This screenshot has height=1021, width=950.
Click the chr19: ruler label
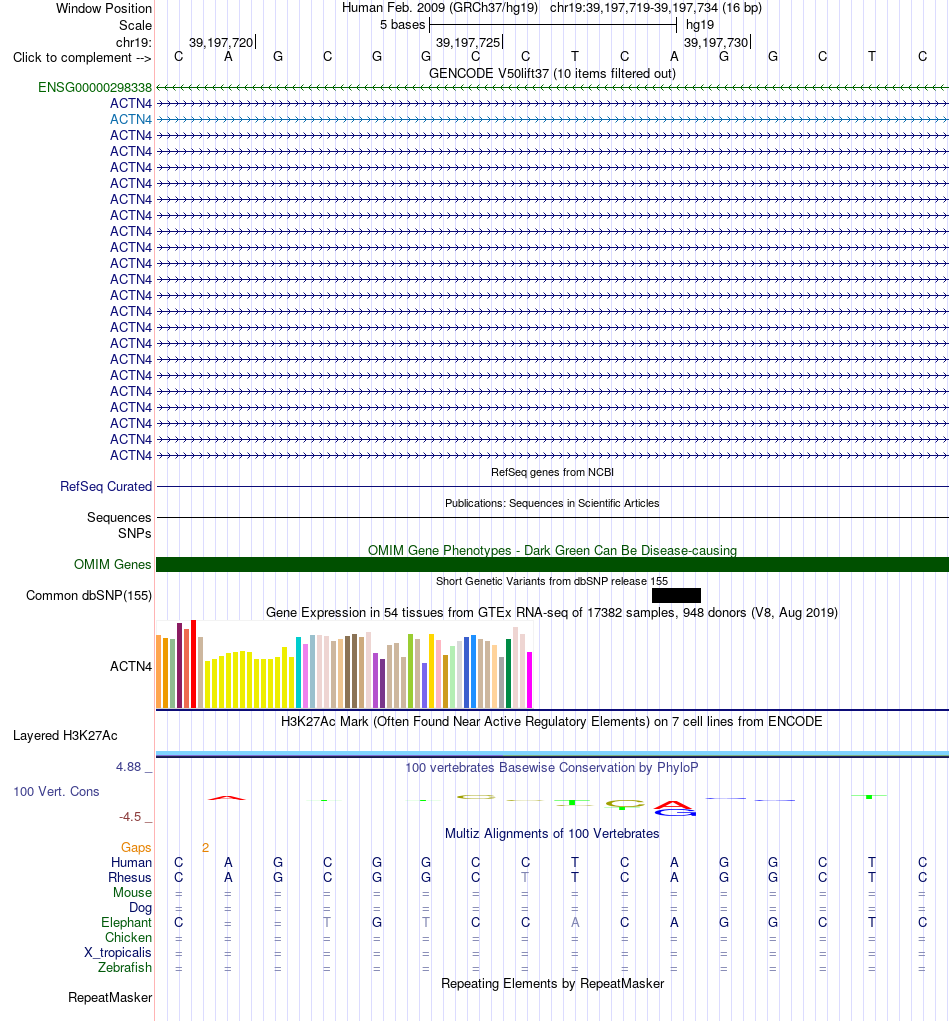[x=133, y=42]
